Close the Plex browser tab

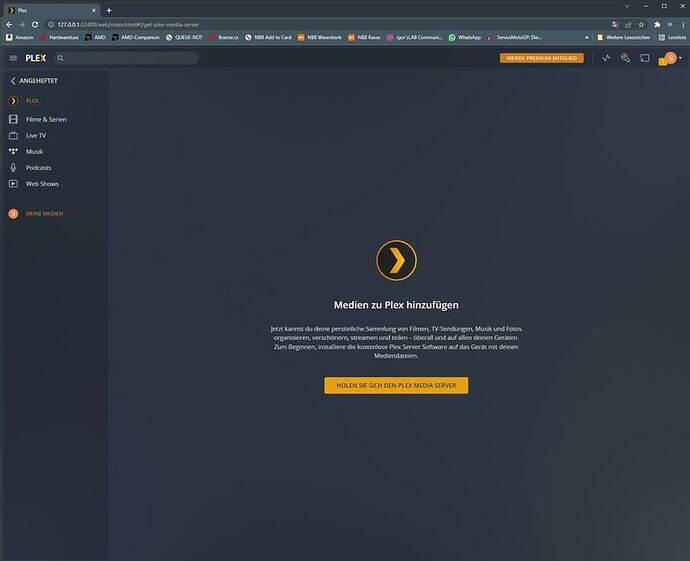click(x=93, y=10)
